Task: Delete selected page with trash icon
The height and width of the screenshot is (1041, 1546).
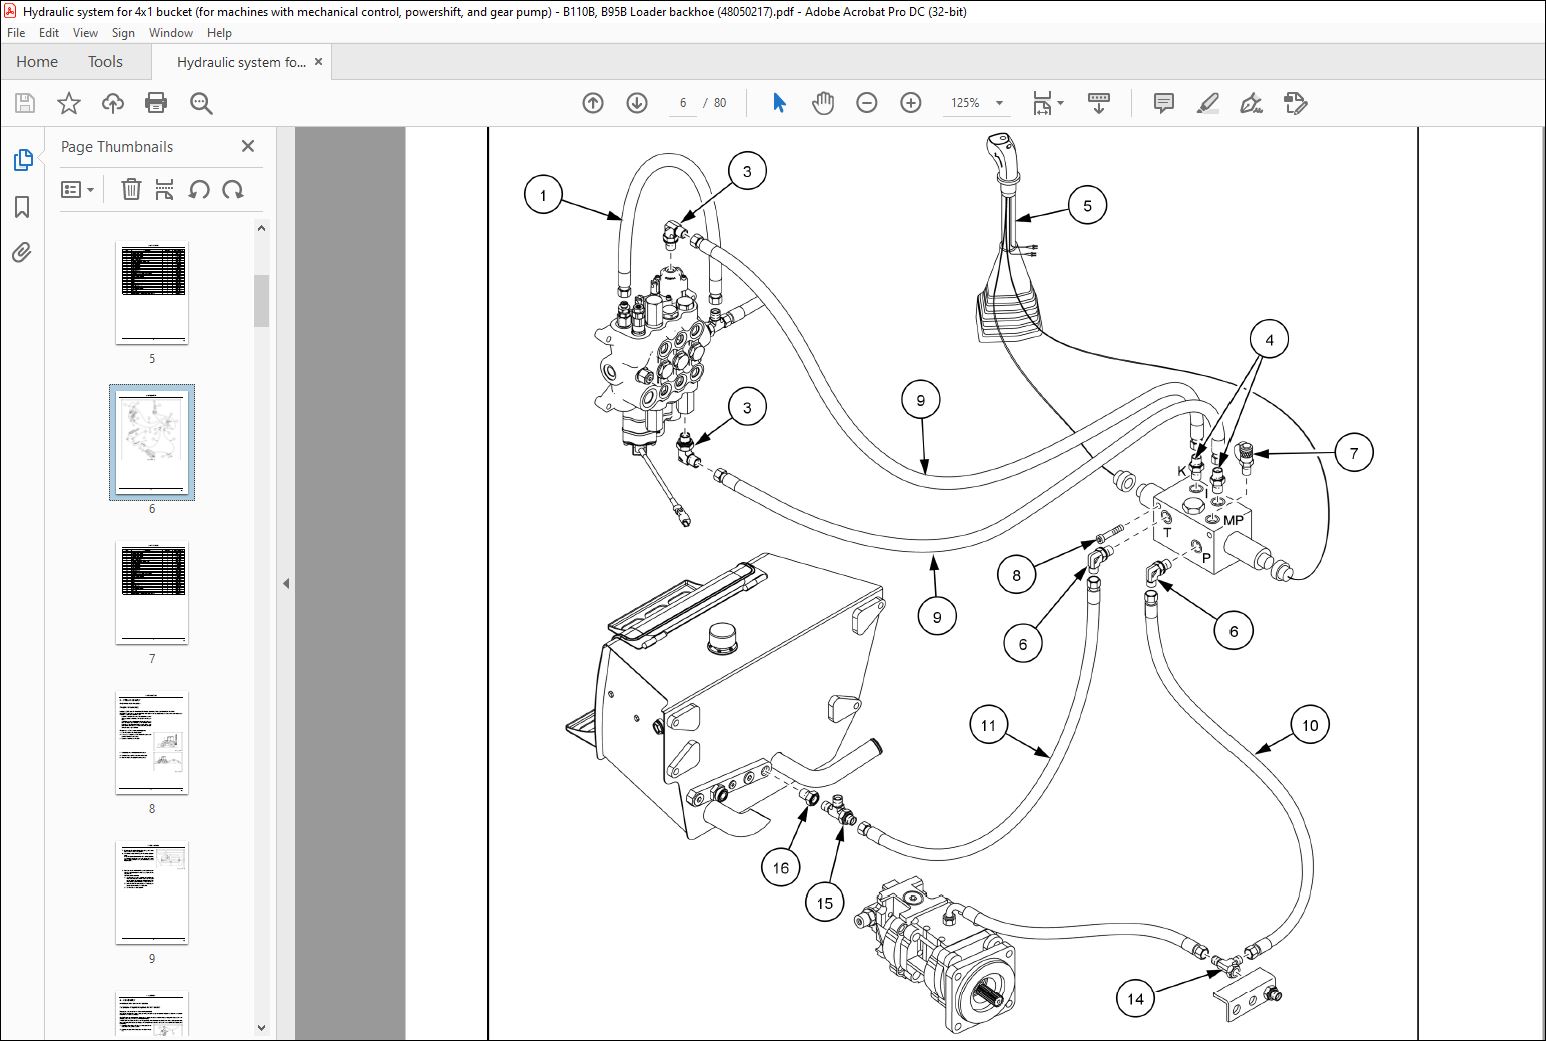Action: pyautogui.click(x=131, y=189)
